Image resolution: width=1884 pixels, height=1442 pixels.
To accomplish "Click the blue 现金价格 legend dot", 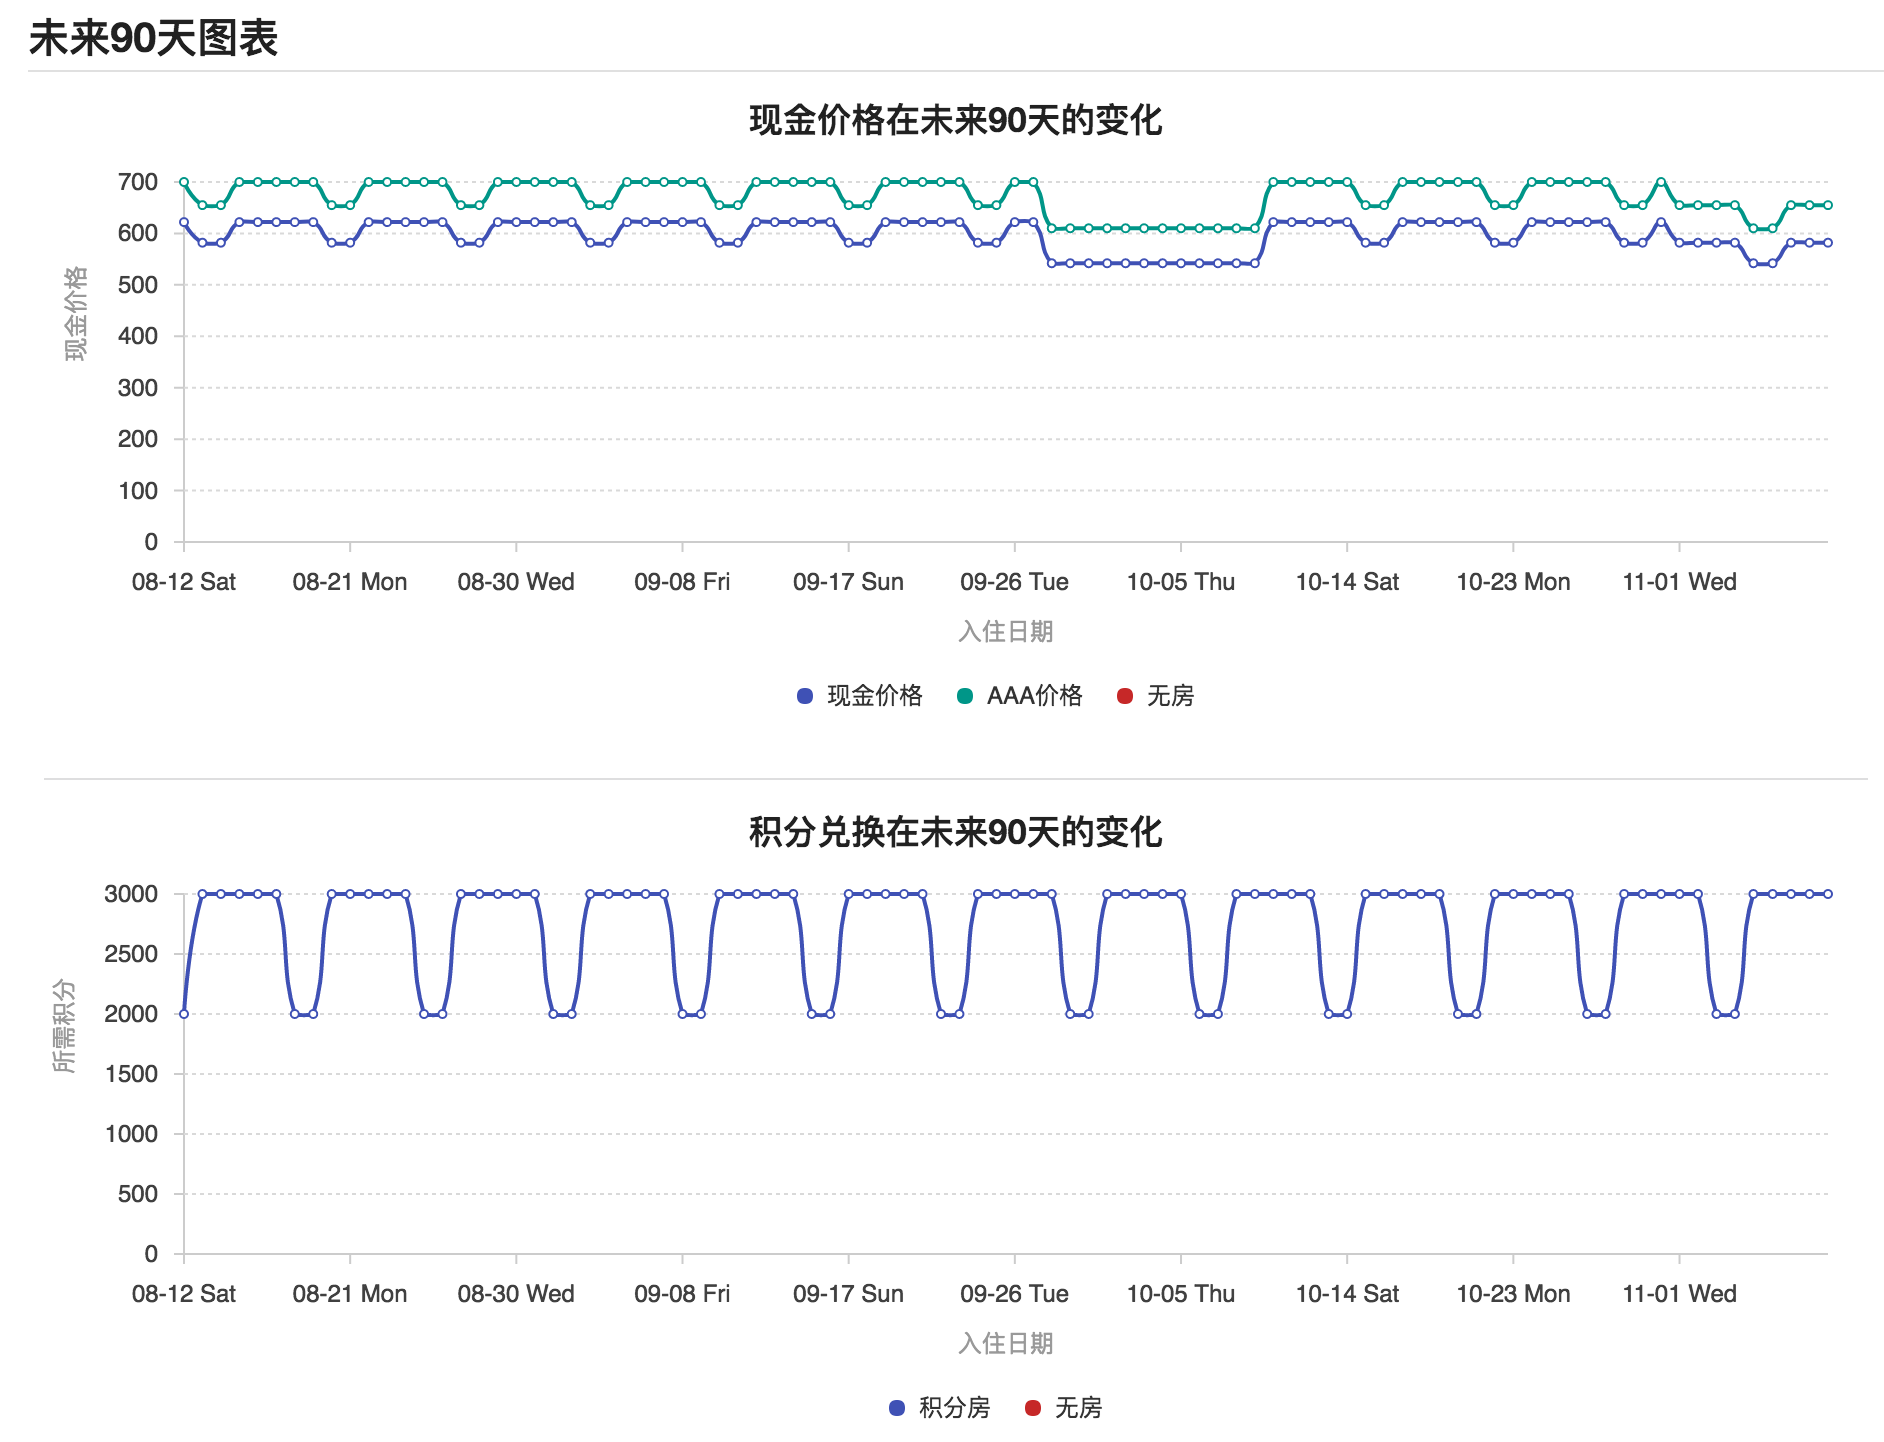I will tap(805, 696).
